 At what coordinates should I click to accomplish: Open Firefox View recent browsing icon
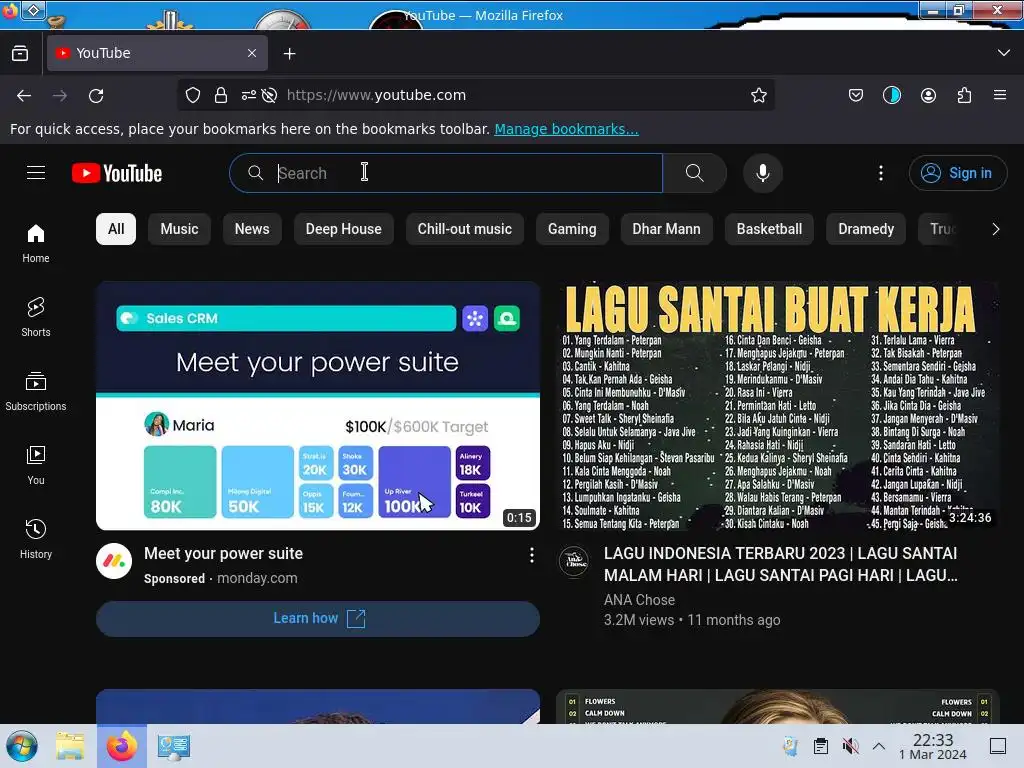click(x=20, y=53)
